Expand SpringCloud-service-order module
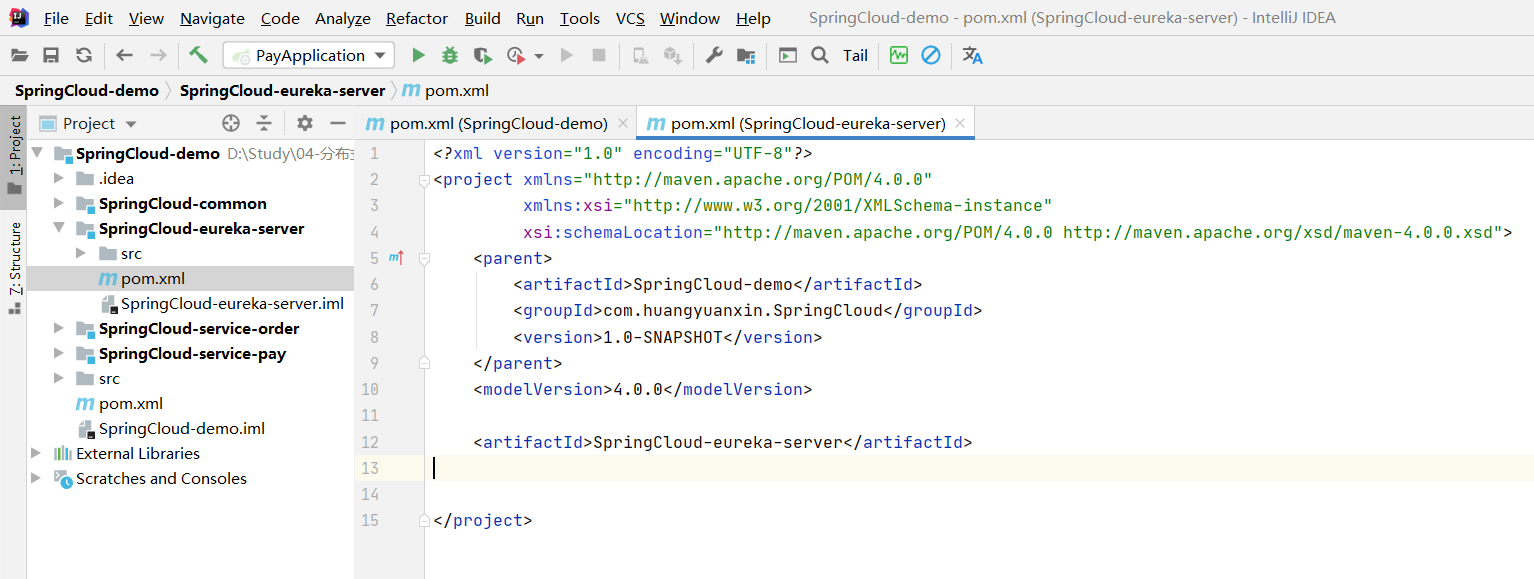The width and height of the screenshot is (1534, 579). pyautogui.click(x=60, y=328)
